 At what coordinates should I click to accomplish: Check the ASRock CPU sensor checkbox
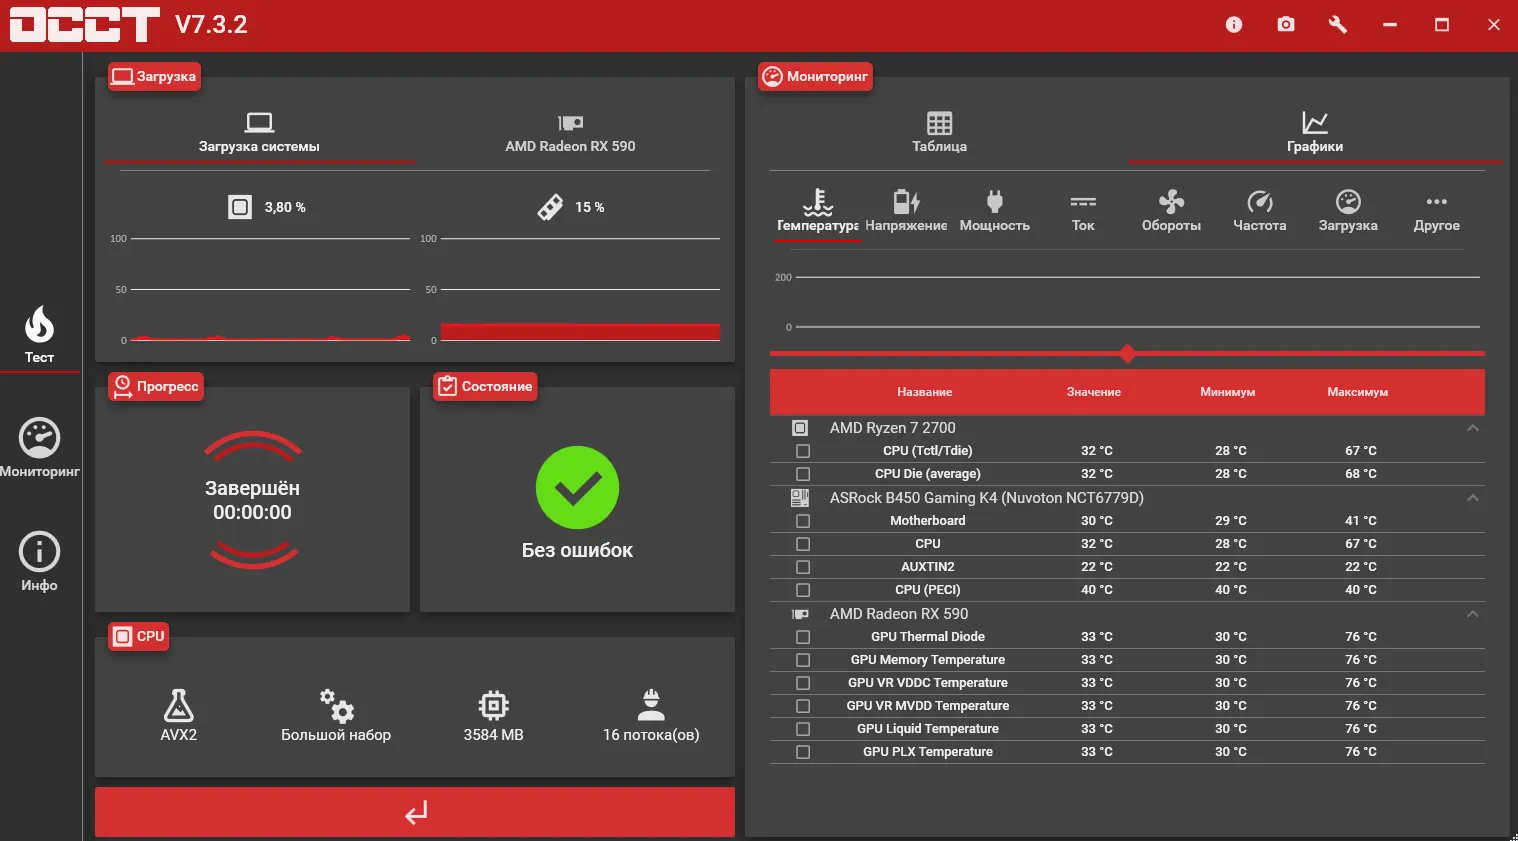coord(803,544)
